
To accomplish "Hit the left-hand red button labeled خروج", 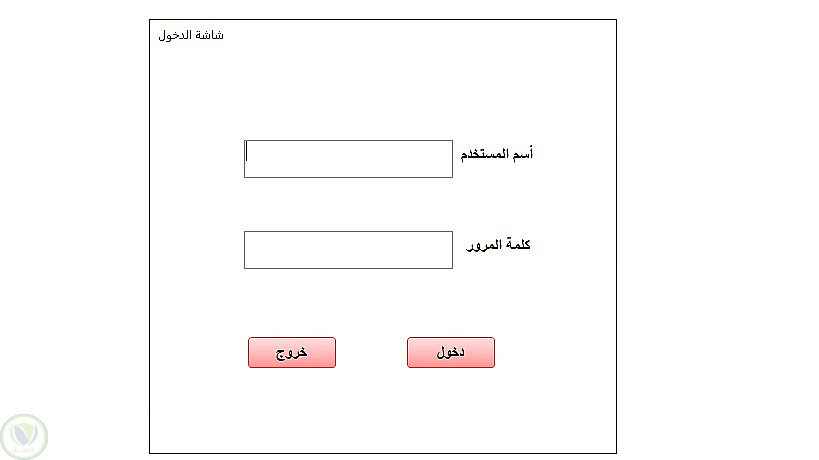I will [291, 353].
